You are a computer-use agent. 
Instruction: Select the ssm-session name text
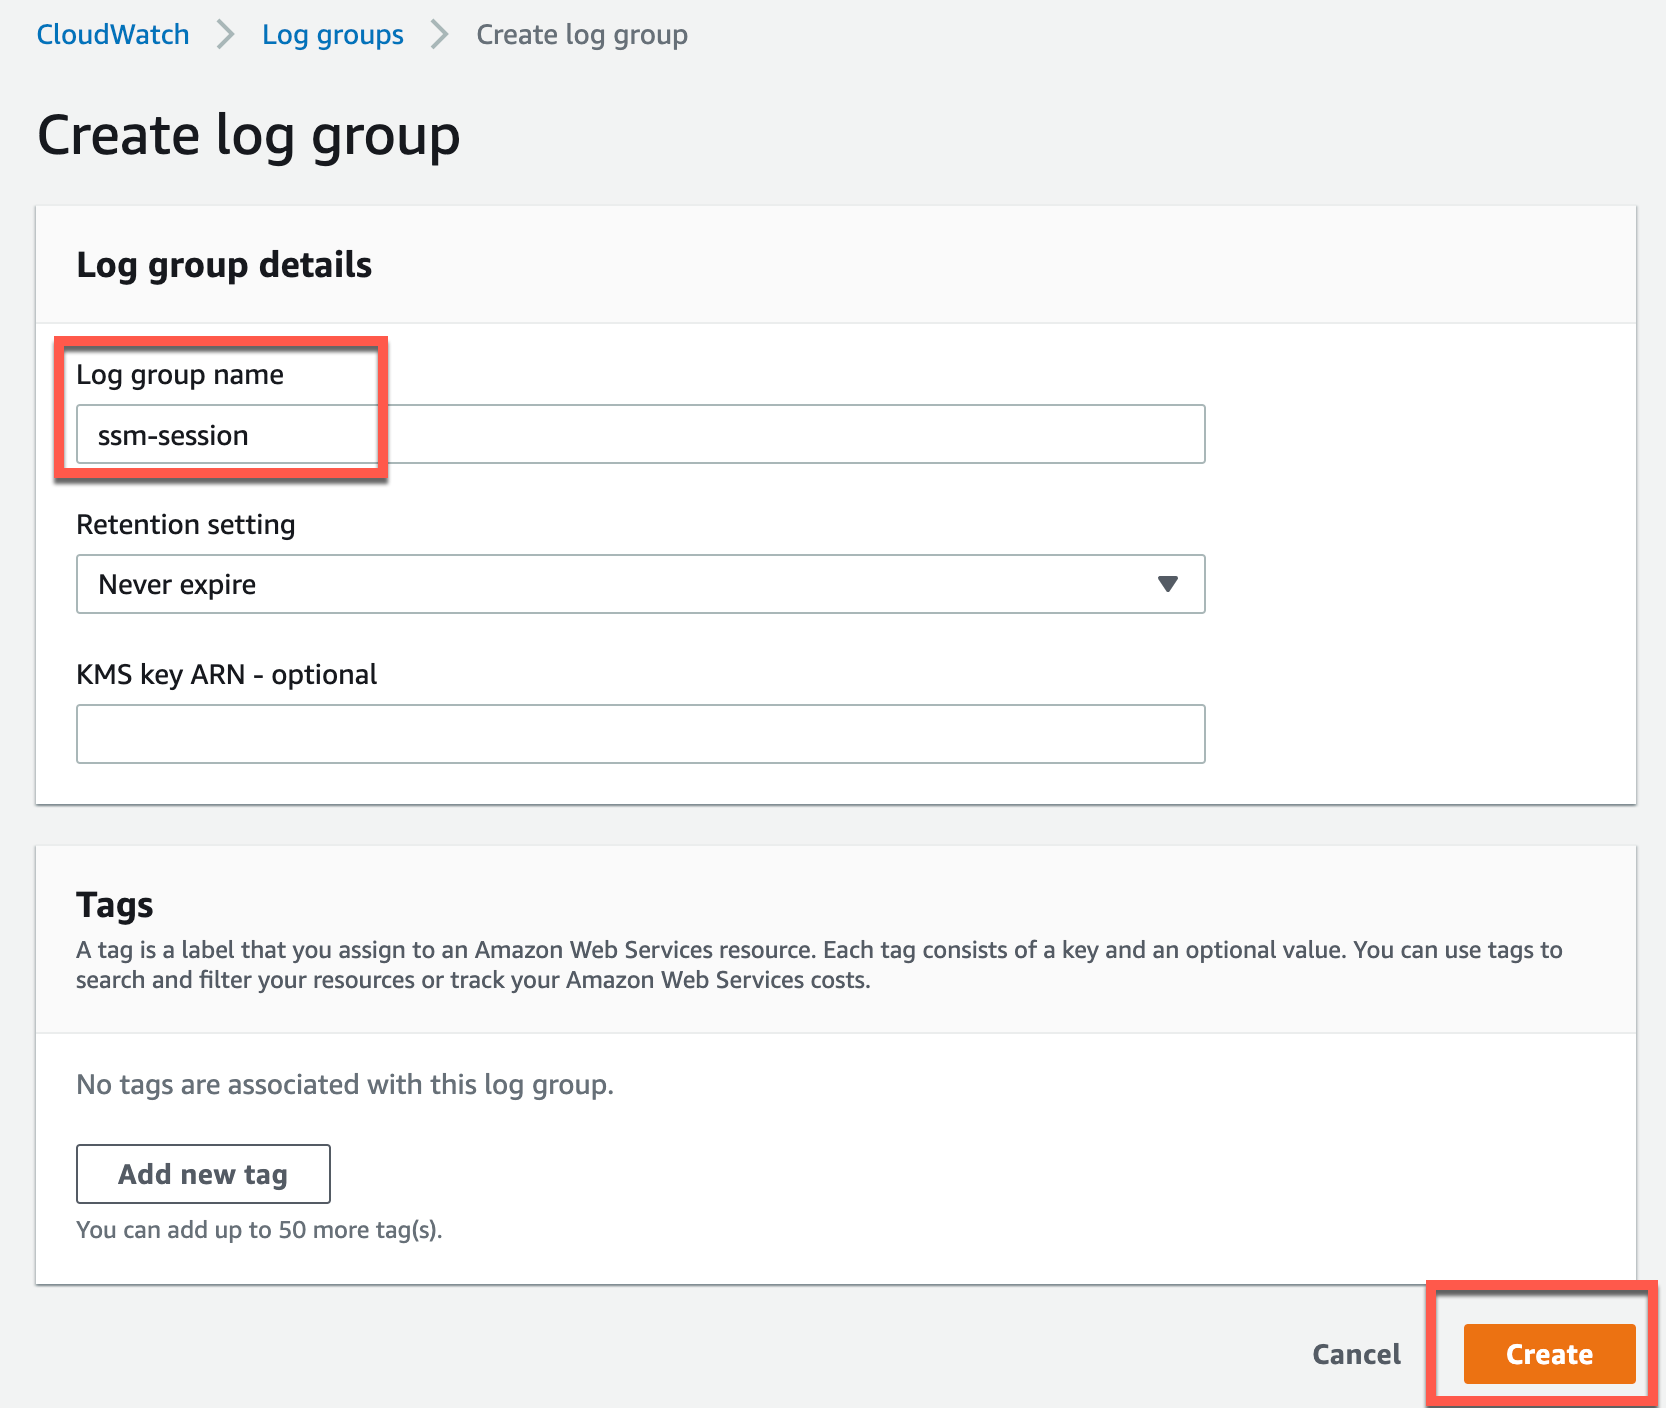pyautogui.click(x=174, y=434)
